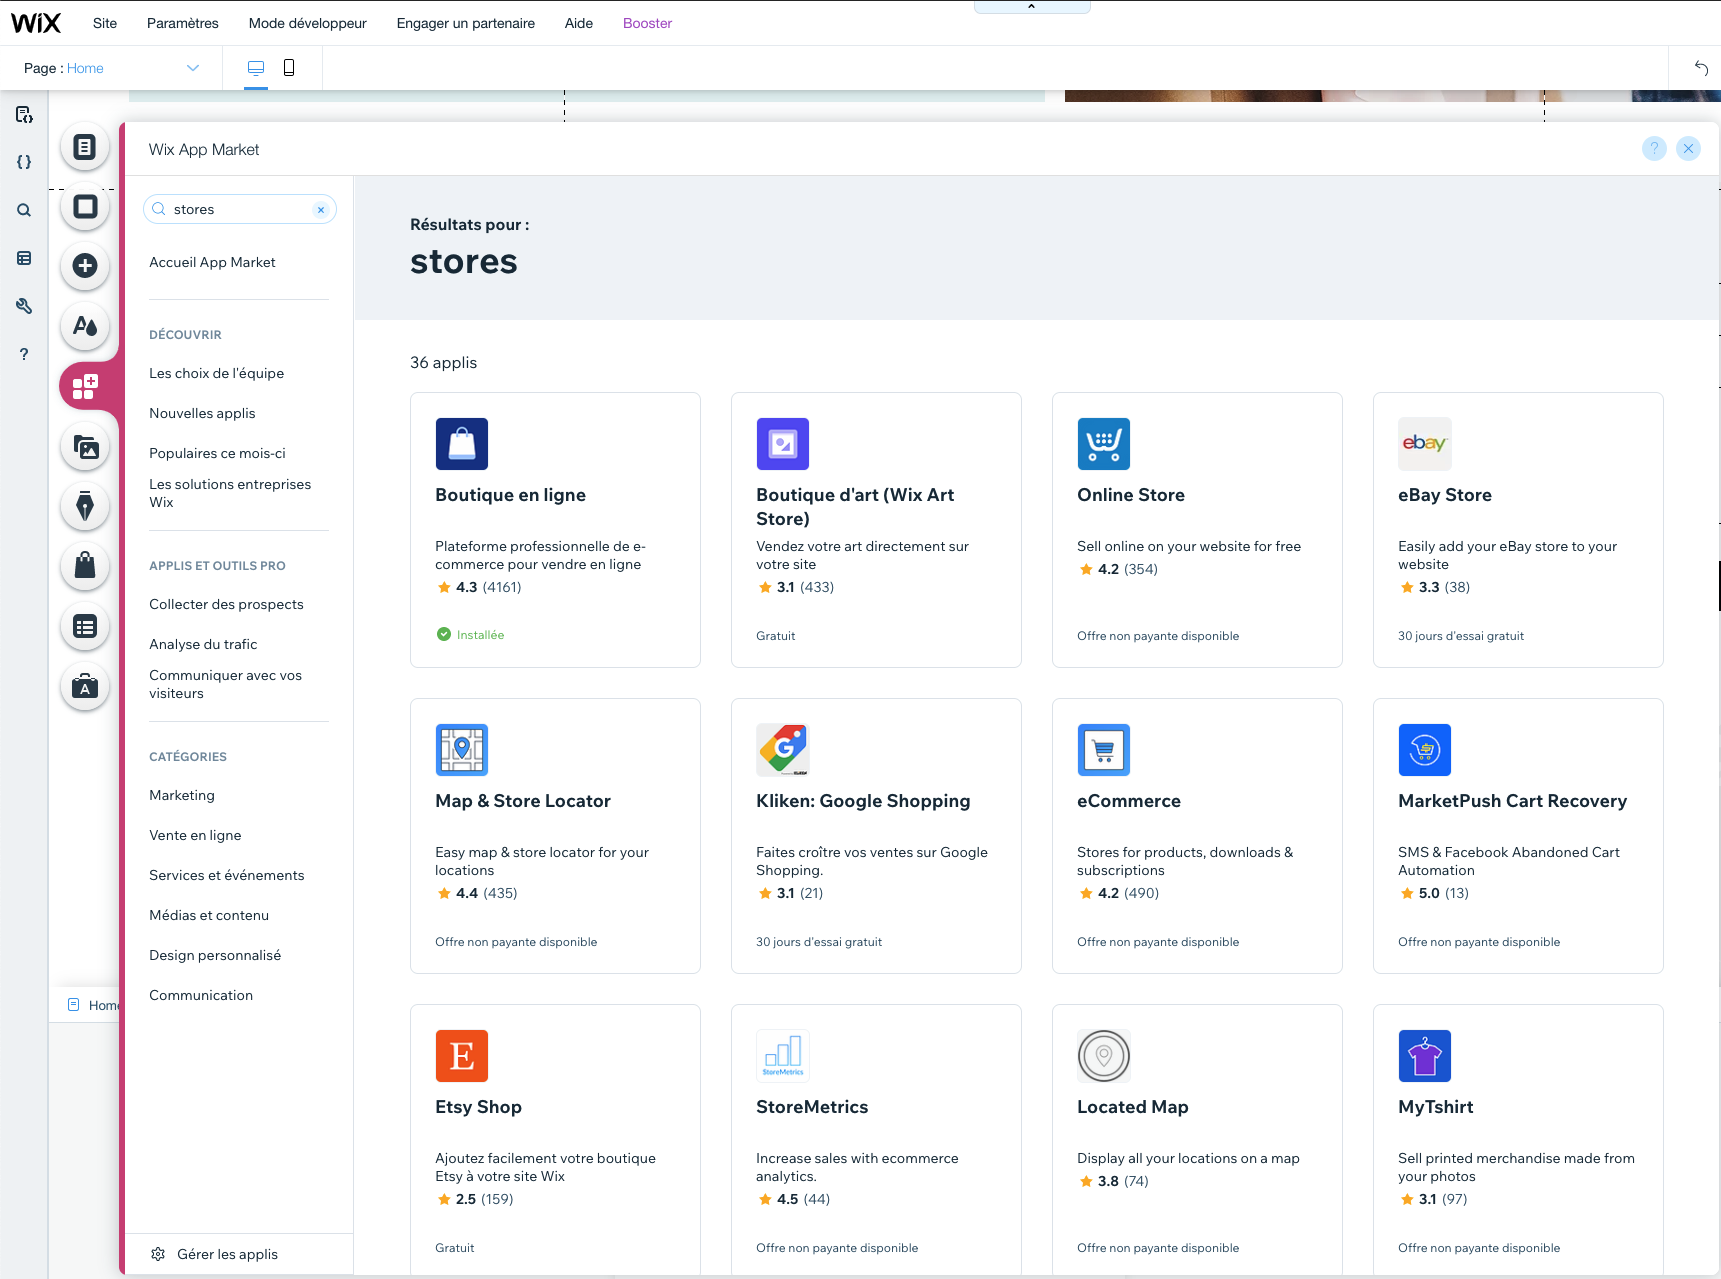This screenshot has width=1721, height=1279.
Task: Click the Booster menu item
Action: pyautogui.click(x=648, y=23)
